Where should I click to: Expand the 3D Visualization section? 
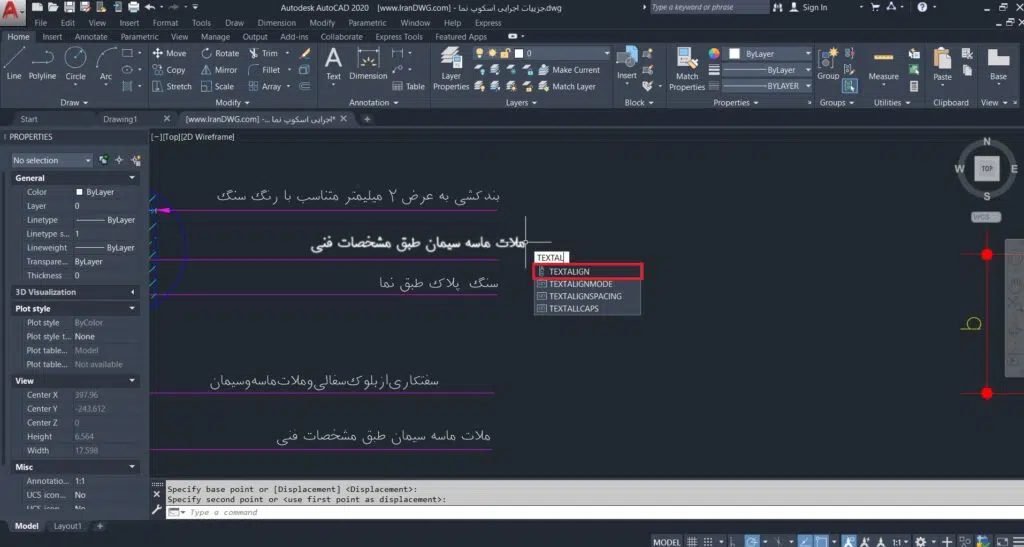point(133,292)
